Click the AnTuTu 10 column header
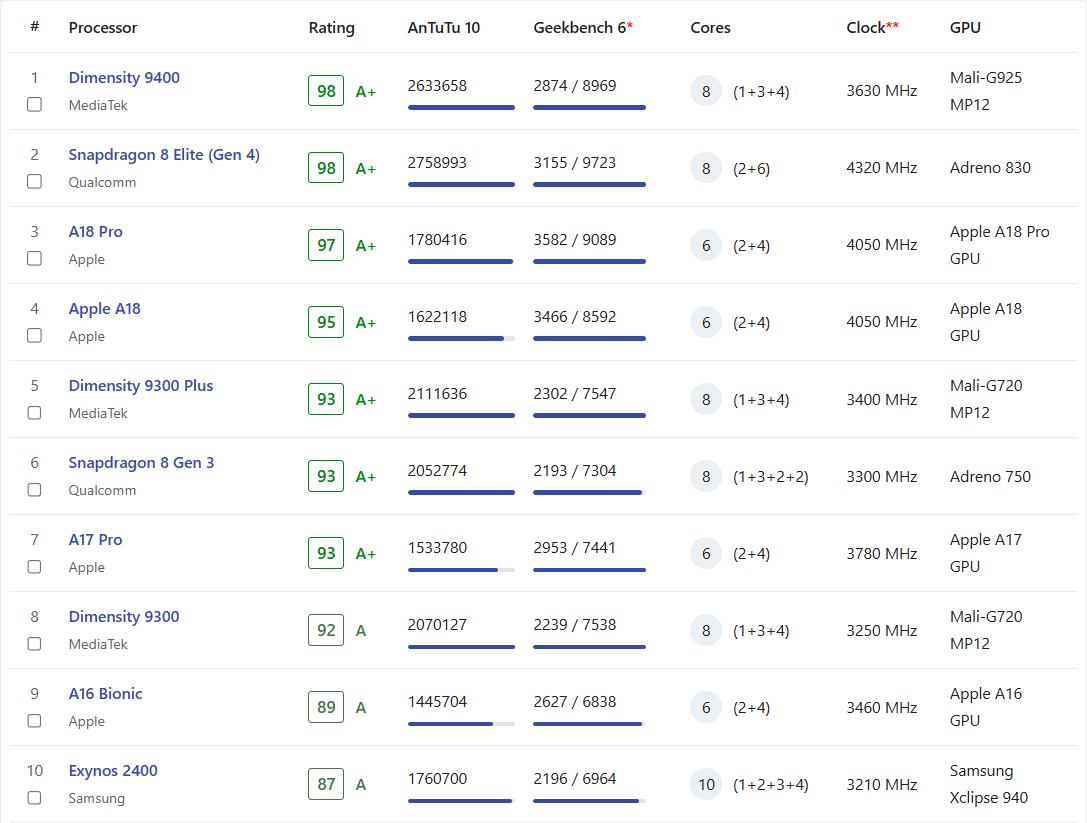The image size is (1087, 823). tap(443, 28)
